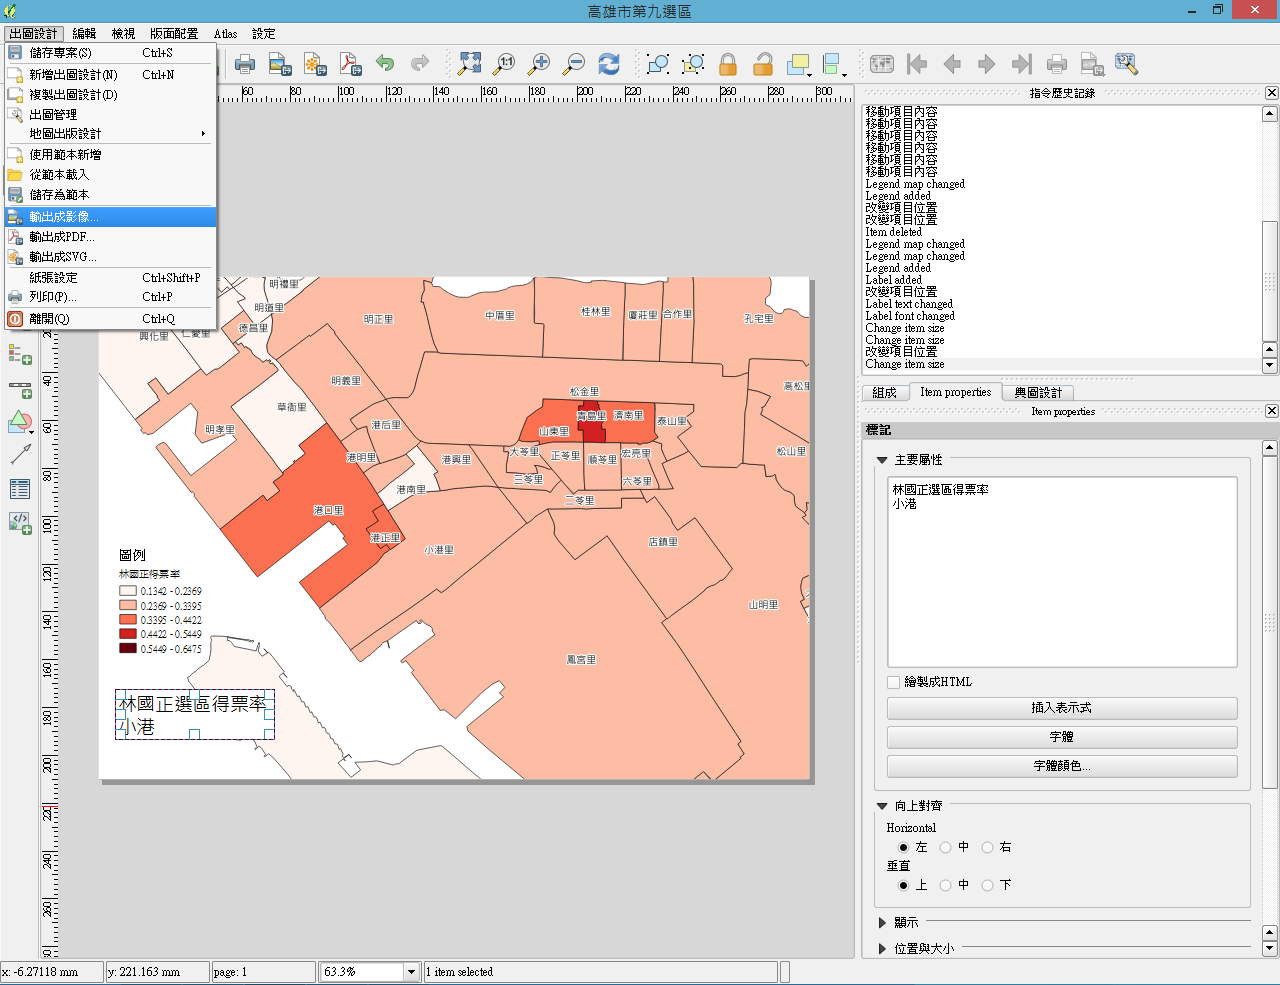Expand the 顯示 section
This screenshot has height=985, width=1280.
[x=882, y=923]
